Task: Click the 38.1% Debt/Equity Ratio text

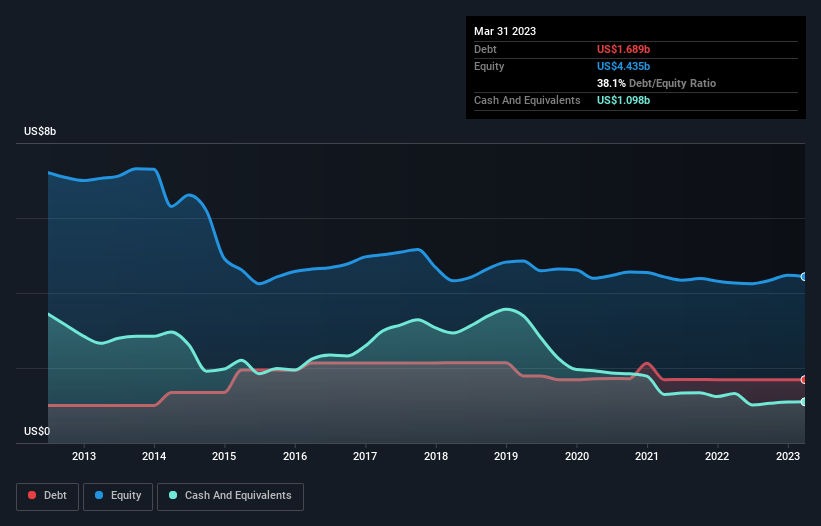Action: click(x=656, y=83)
